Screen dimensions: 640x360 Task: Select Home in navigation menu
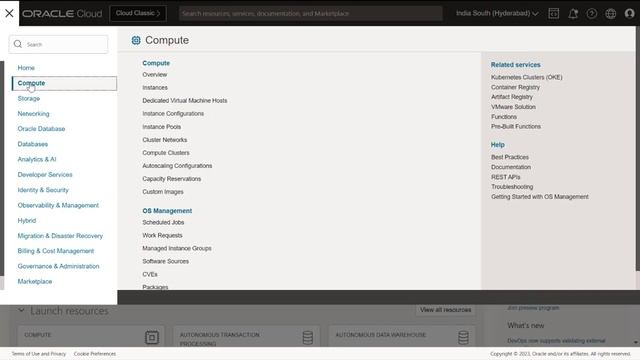pyautogui.click(x=26, y=68)
